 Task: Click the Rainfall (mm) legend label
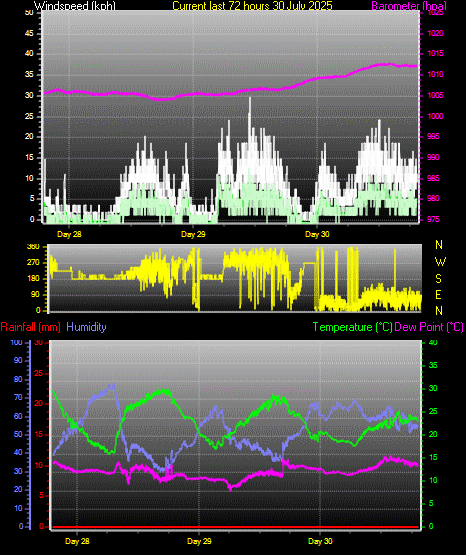pyautogui.click(x=30, y=327)
